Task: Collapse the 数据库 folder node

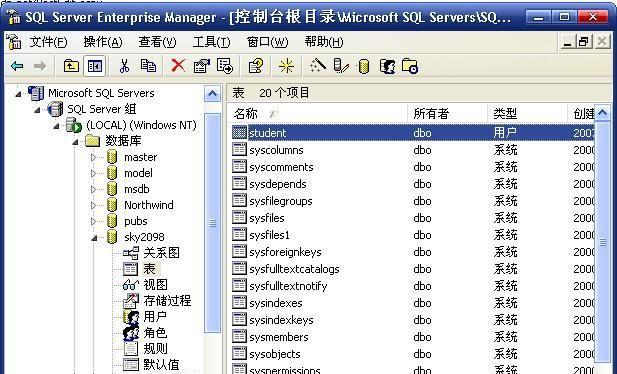Action: tap(75, 142)
